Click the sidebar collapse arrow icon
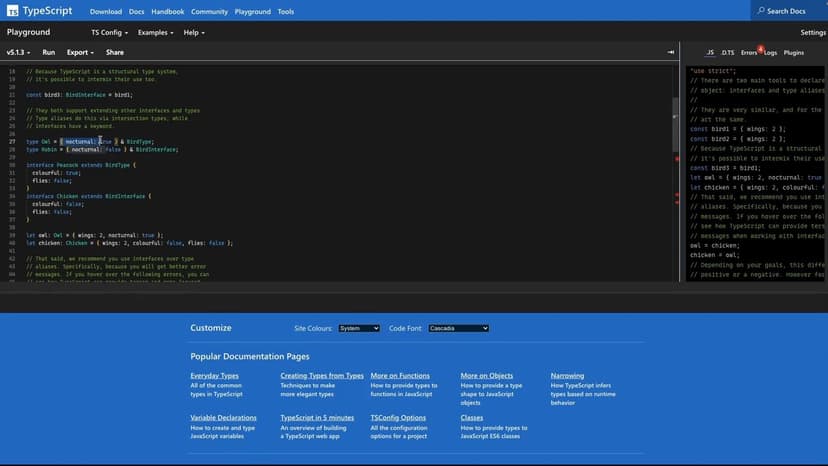This screenshot has width=828, height=466. tap(671, 52)
